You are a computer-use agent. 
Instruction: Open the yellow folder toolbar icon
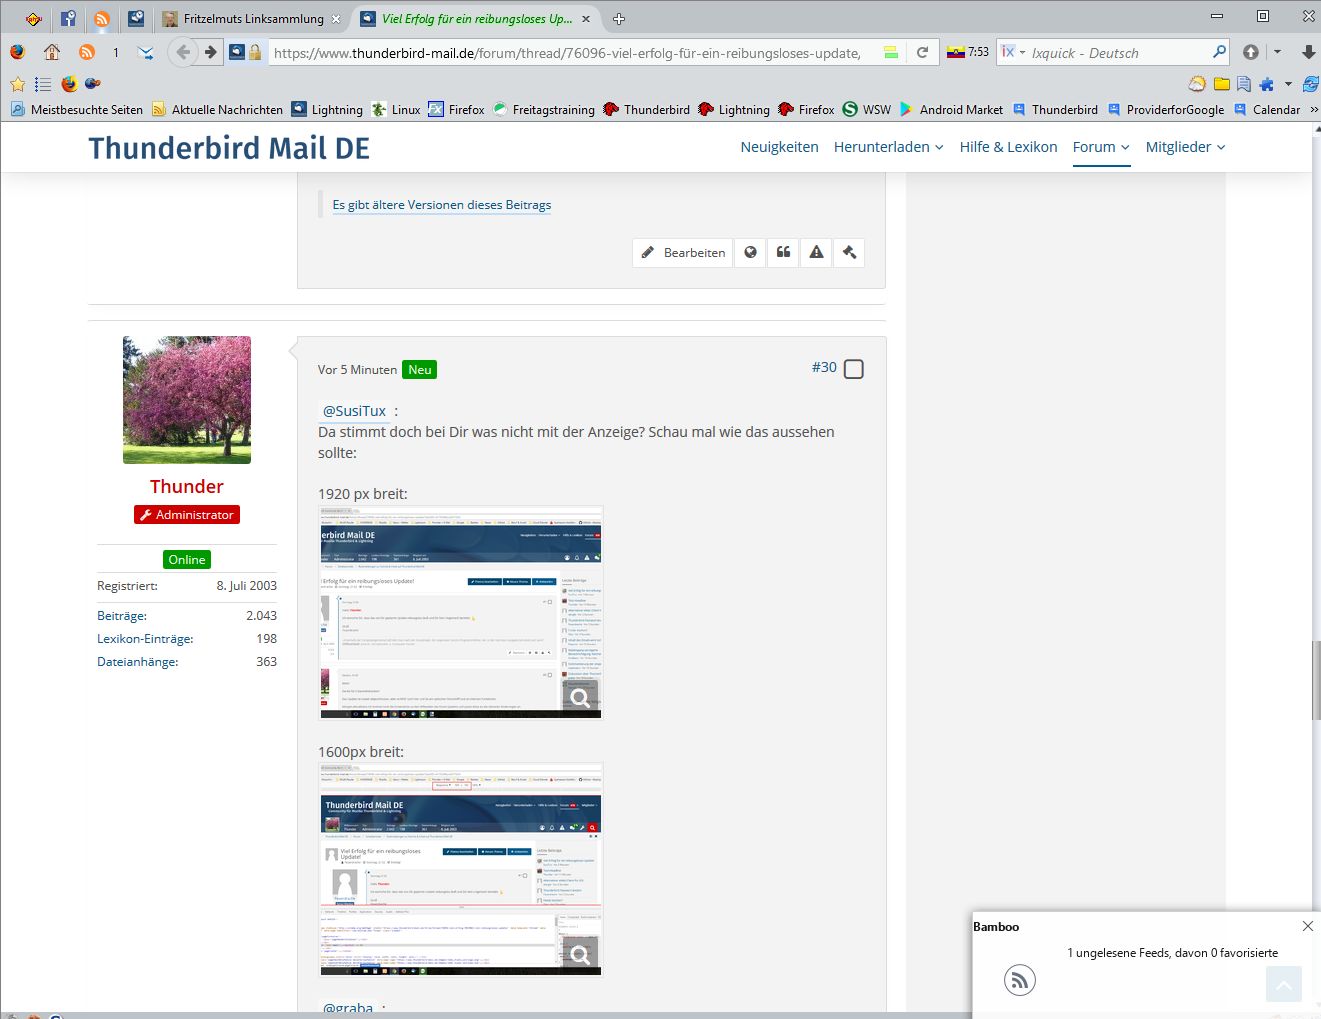[1222, 84]
